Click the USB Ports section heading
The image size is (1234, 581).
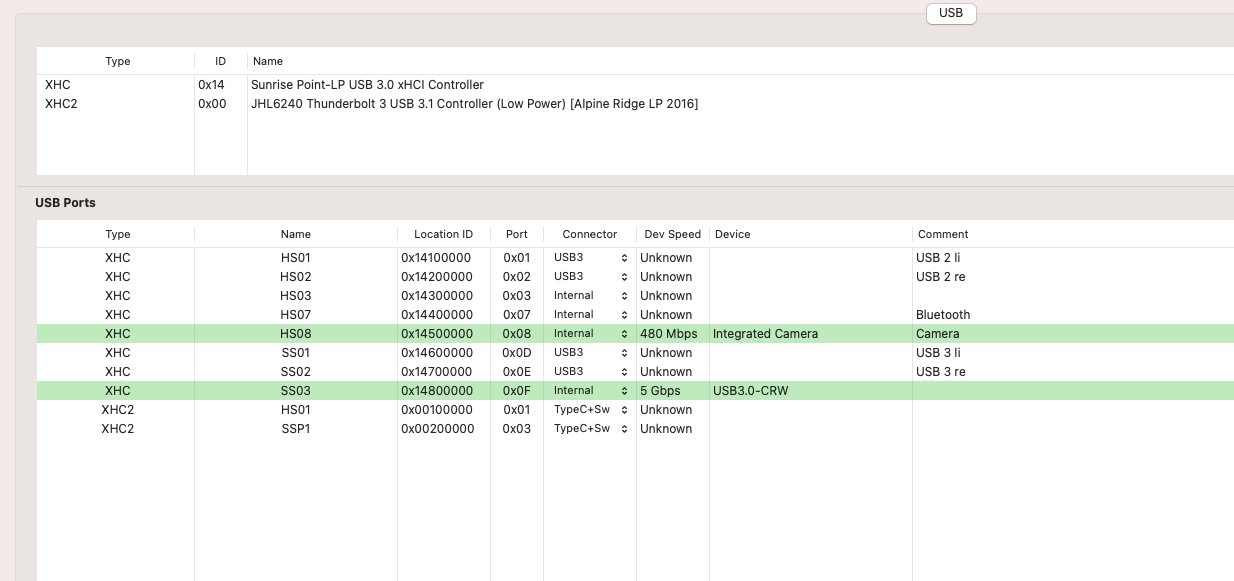pyautogui.click(x=66, y=203)
